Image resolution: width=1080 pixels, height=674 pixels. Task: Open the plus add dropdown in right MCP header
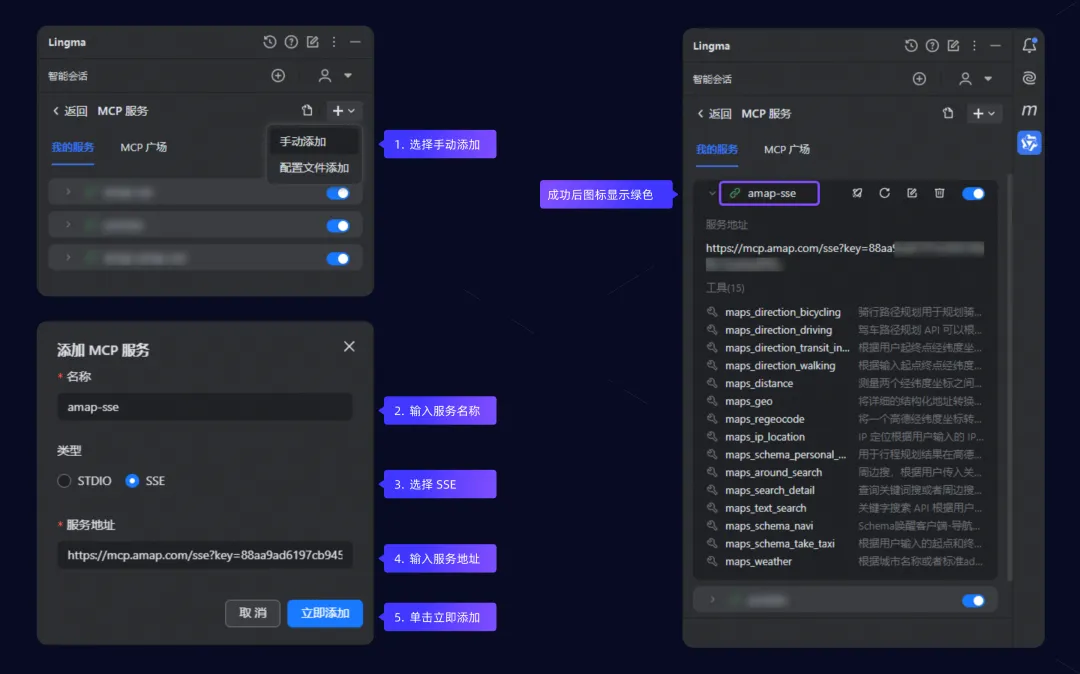tap(984, 114)
